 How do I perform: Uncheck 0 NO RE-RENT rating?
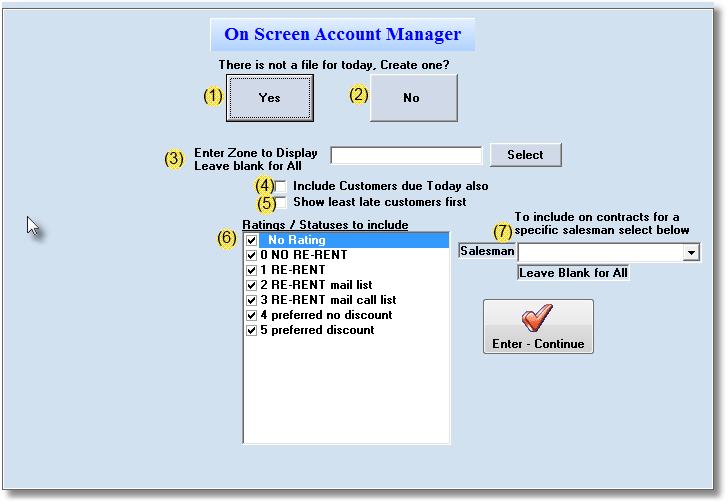pyautogui.click(x=252, y=255)
